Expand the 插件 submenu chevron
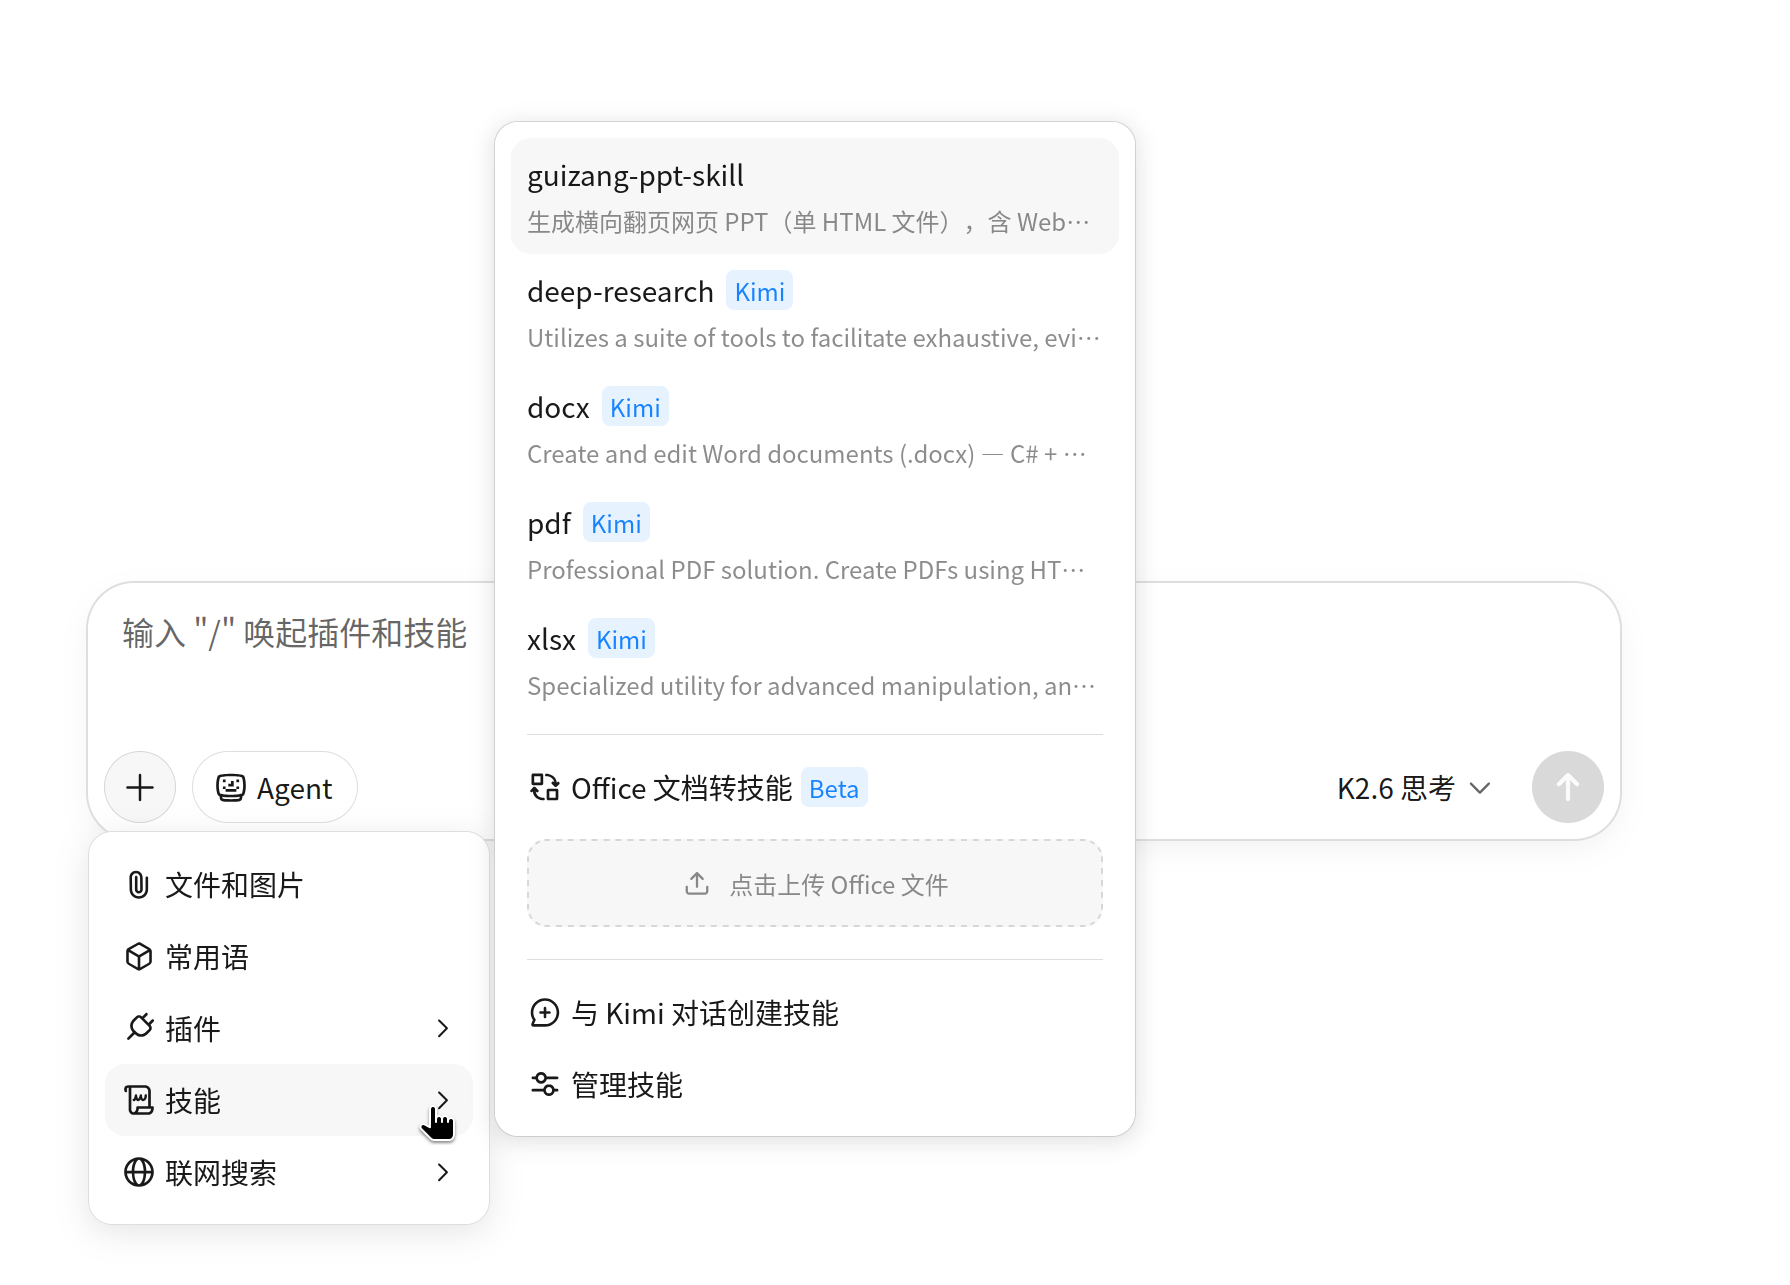 443,1028
